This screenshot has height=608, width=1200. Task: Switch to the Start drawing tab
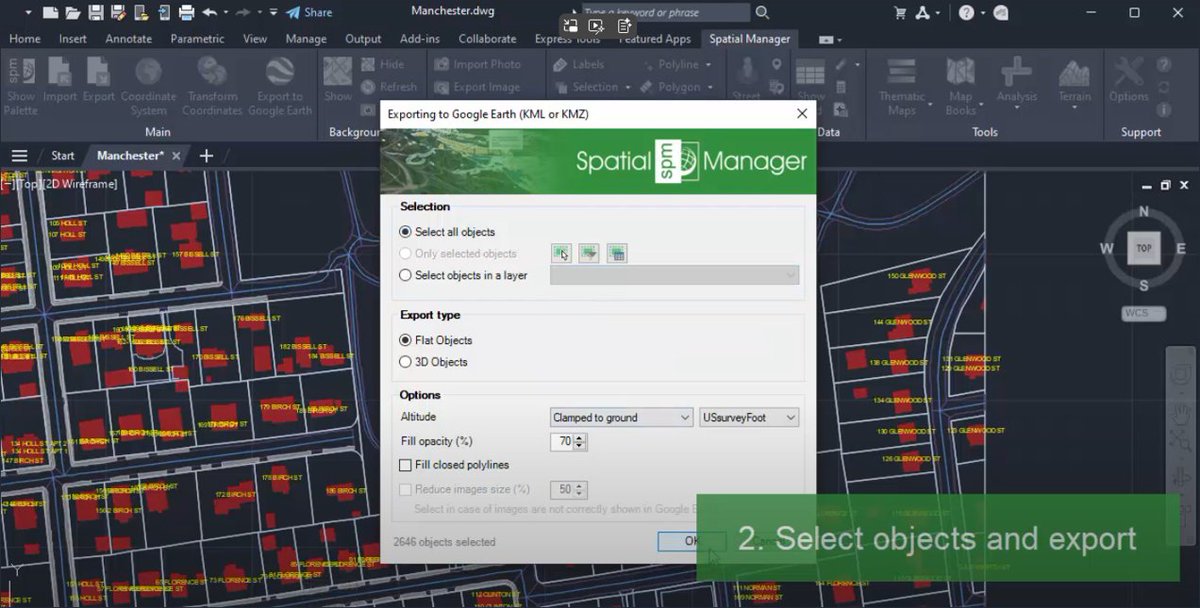[x=63, y=156]
